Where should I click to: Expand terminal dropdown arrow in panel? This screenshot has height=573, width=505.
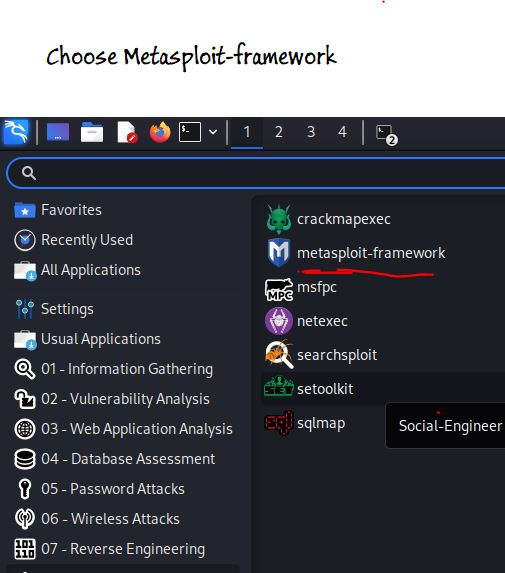click(213, 132)
